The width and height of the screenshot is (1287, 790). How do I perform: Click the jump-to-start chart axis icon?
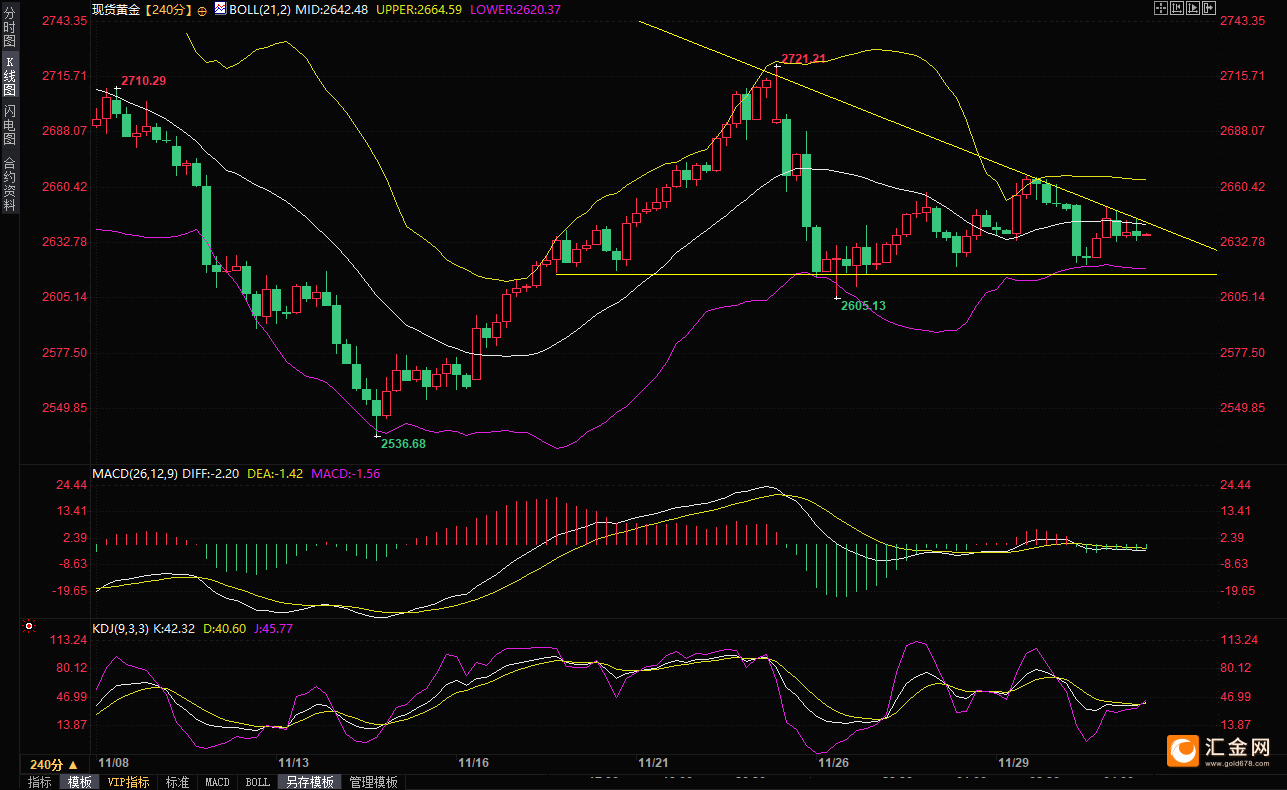point(1177,8)
